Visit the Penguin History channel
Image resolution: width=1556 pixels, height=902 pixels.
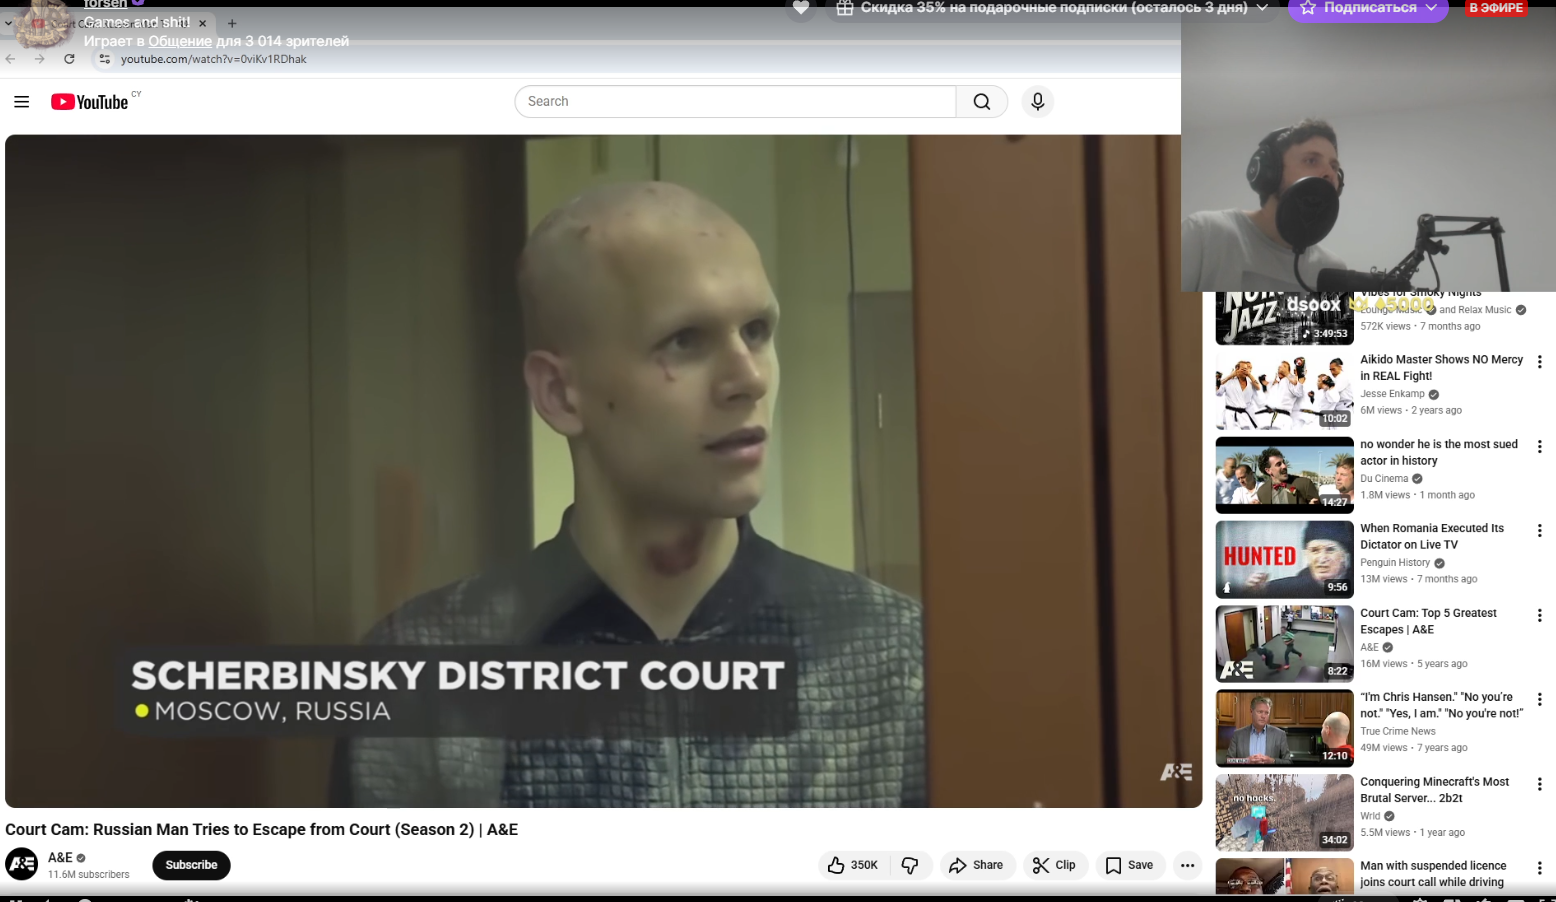pyautogui.click(x=1395, y=563)
